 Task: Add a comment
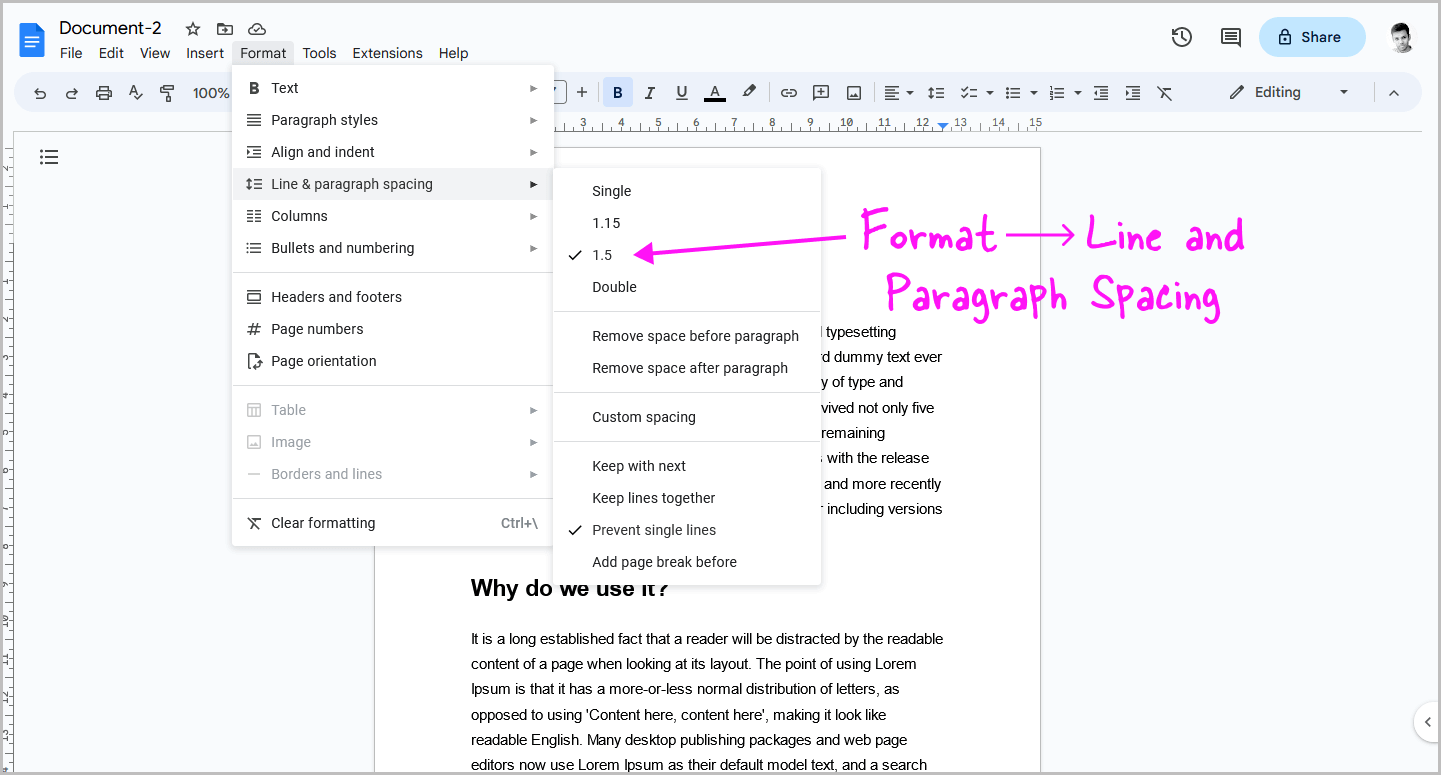pyautogui.click(x=820, y=92)
